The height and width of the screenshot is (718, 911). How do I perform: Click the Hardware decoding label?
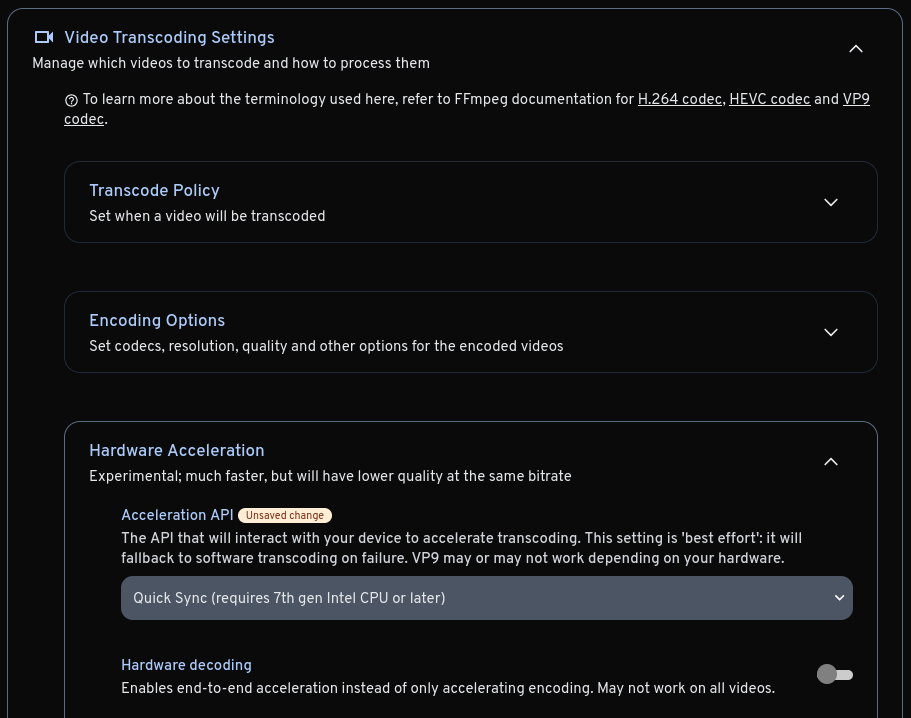pos(186,666)
